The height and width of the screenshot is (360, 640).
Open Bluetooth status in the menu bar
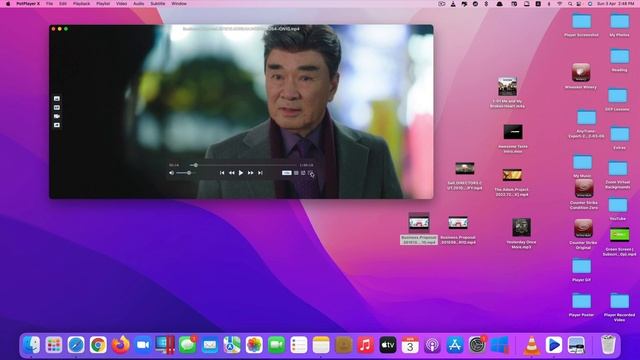pos(486,4)
